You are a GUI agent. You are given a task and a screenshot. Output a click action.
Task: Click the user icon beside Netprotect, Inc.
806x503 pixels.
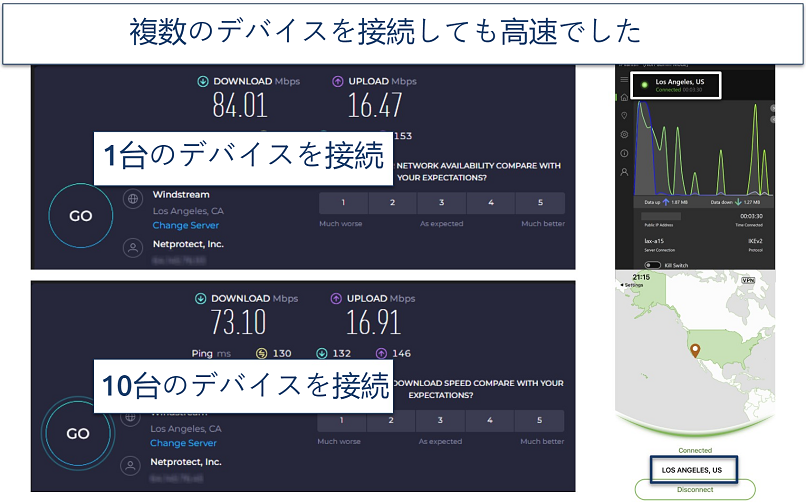132,246
